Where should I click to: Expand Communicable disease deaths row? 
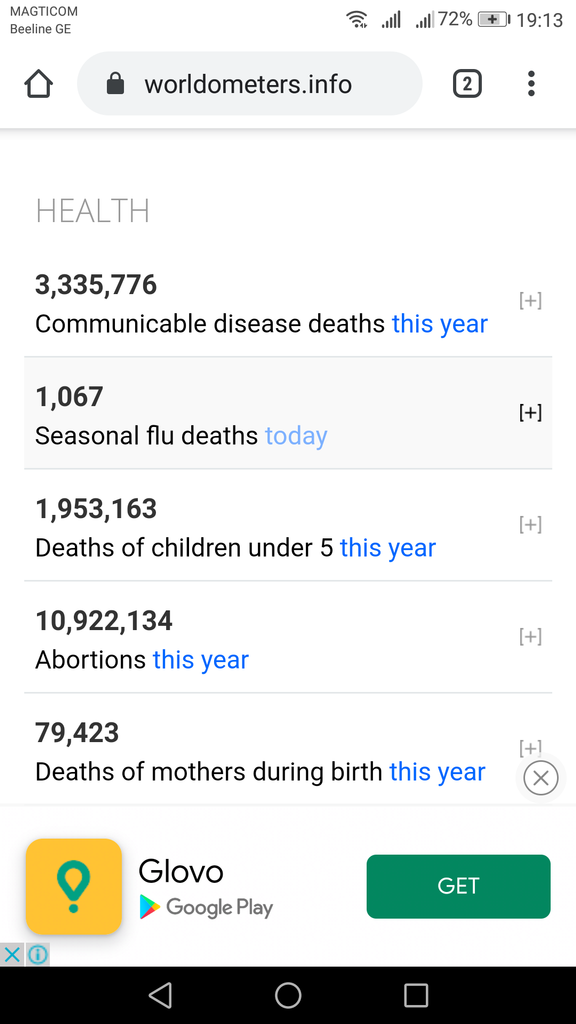tap(530, 300)
